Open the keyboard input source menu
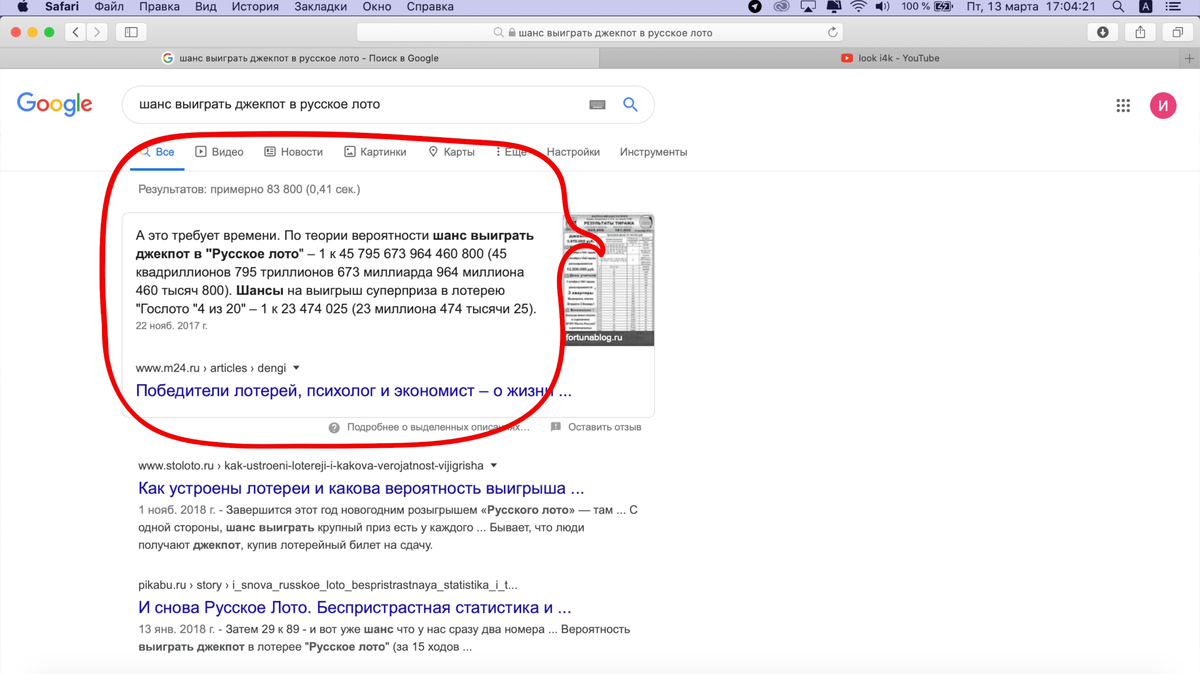 (x=1146, y=7)
